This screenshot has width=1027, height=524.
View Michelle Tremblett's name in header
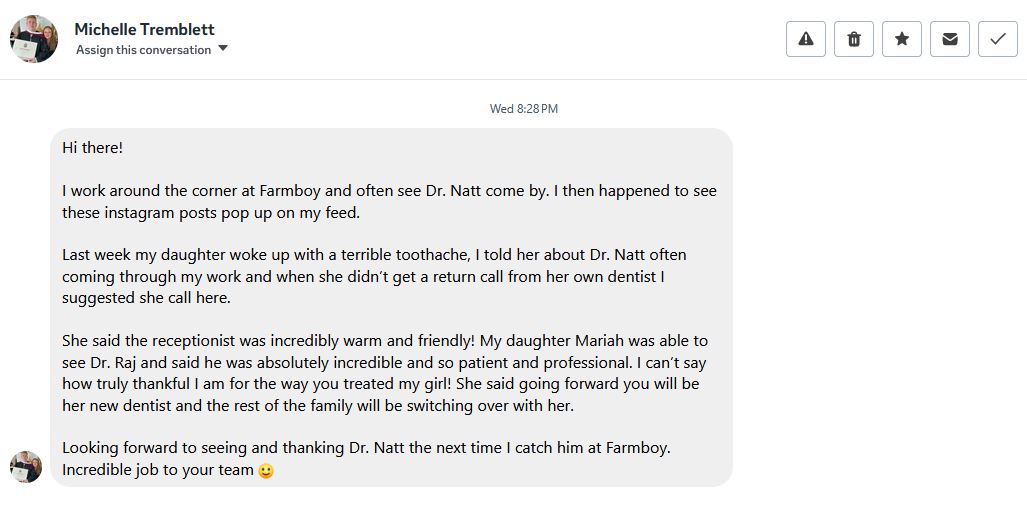(x=144, y=29)
